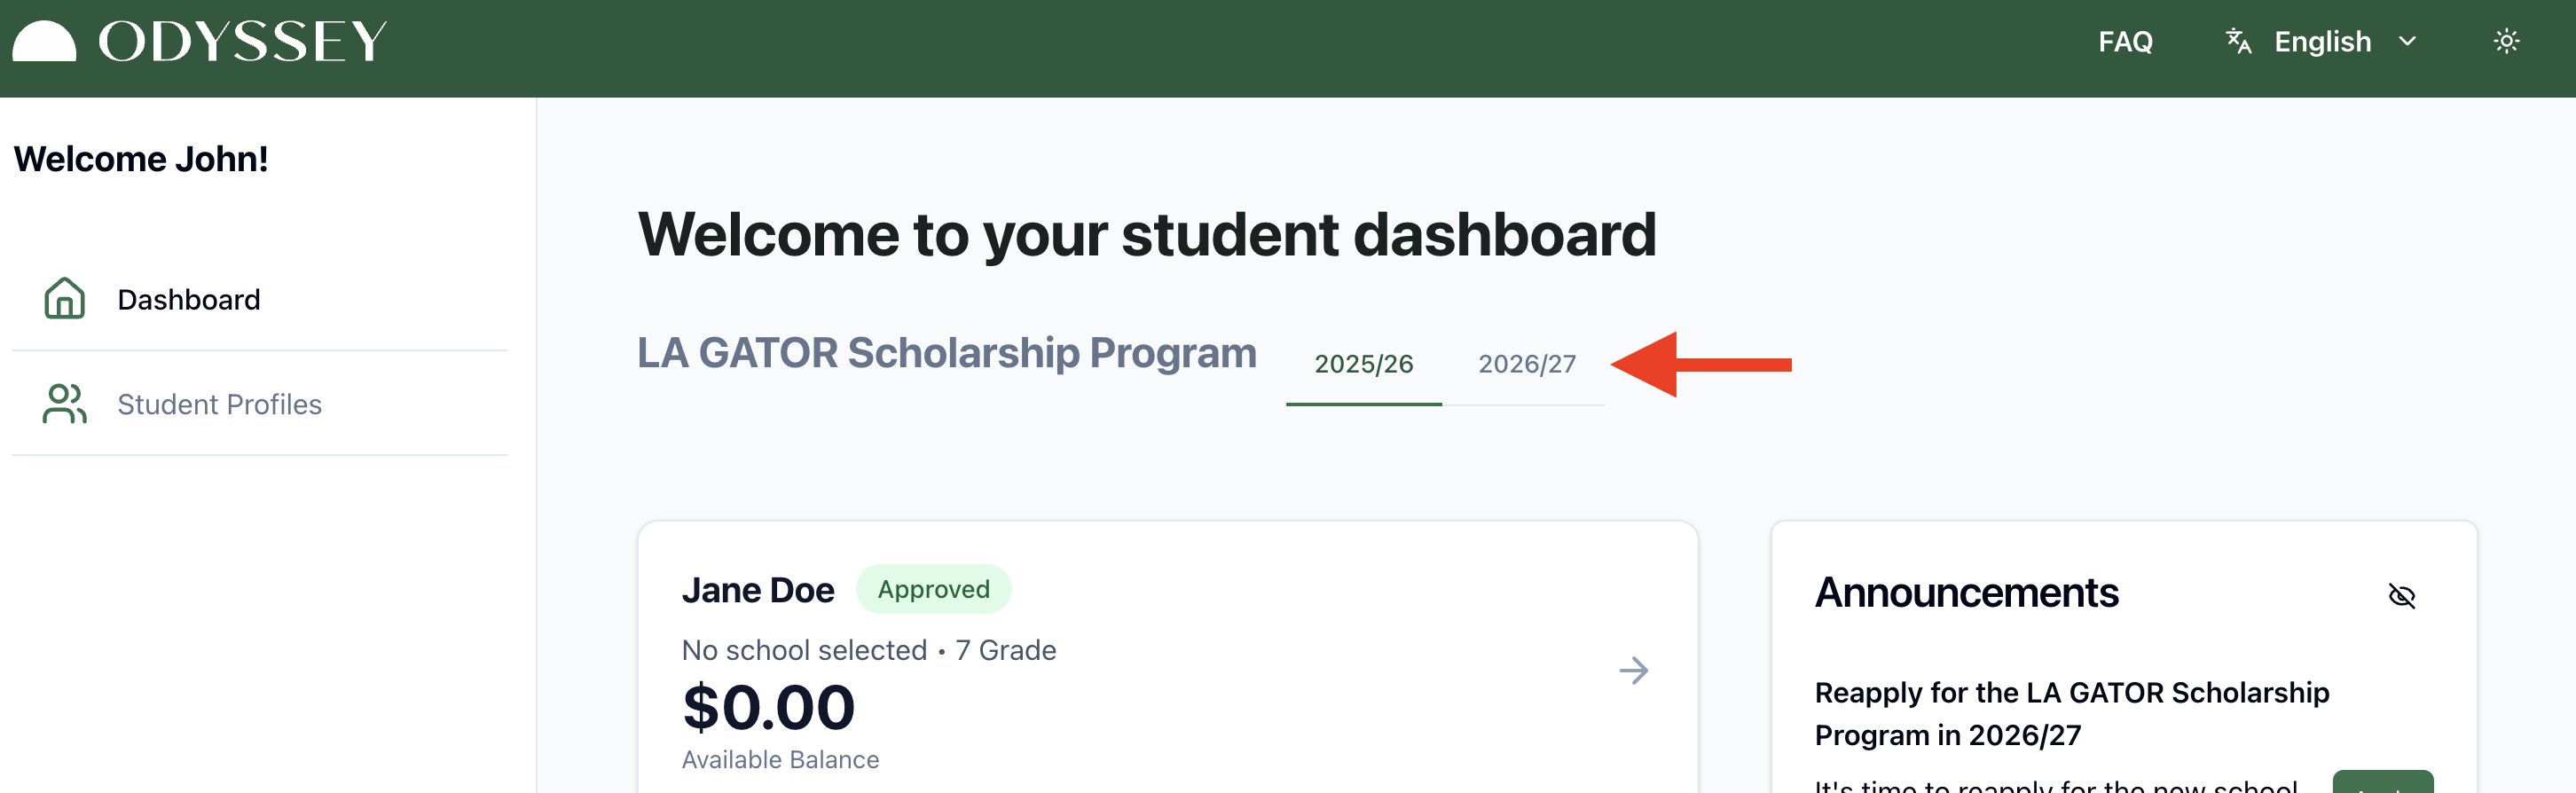
Task: Hide announcements using the eye-slash icon
Action: [2401, 596]
